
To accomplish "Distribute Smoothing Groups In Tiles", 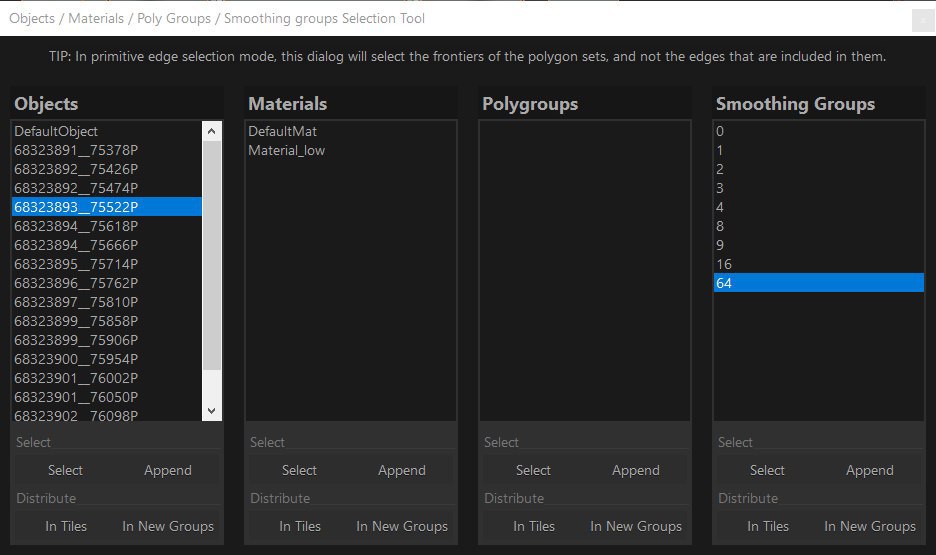I will [768, 526].
